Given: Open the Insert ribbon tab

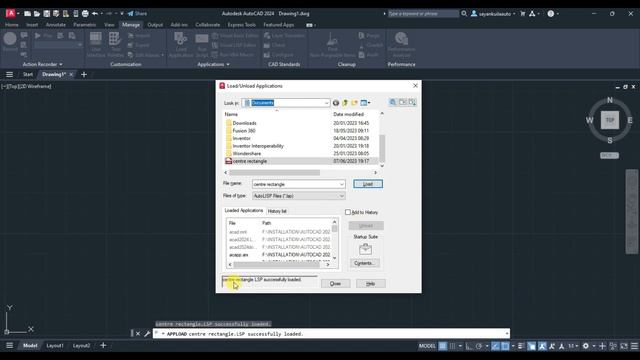Looking at the screenshot, I should [x=32, y=24].
